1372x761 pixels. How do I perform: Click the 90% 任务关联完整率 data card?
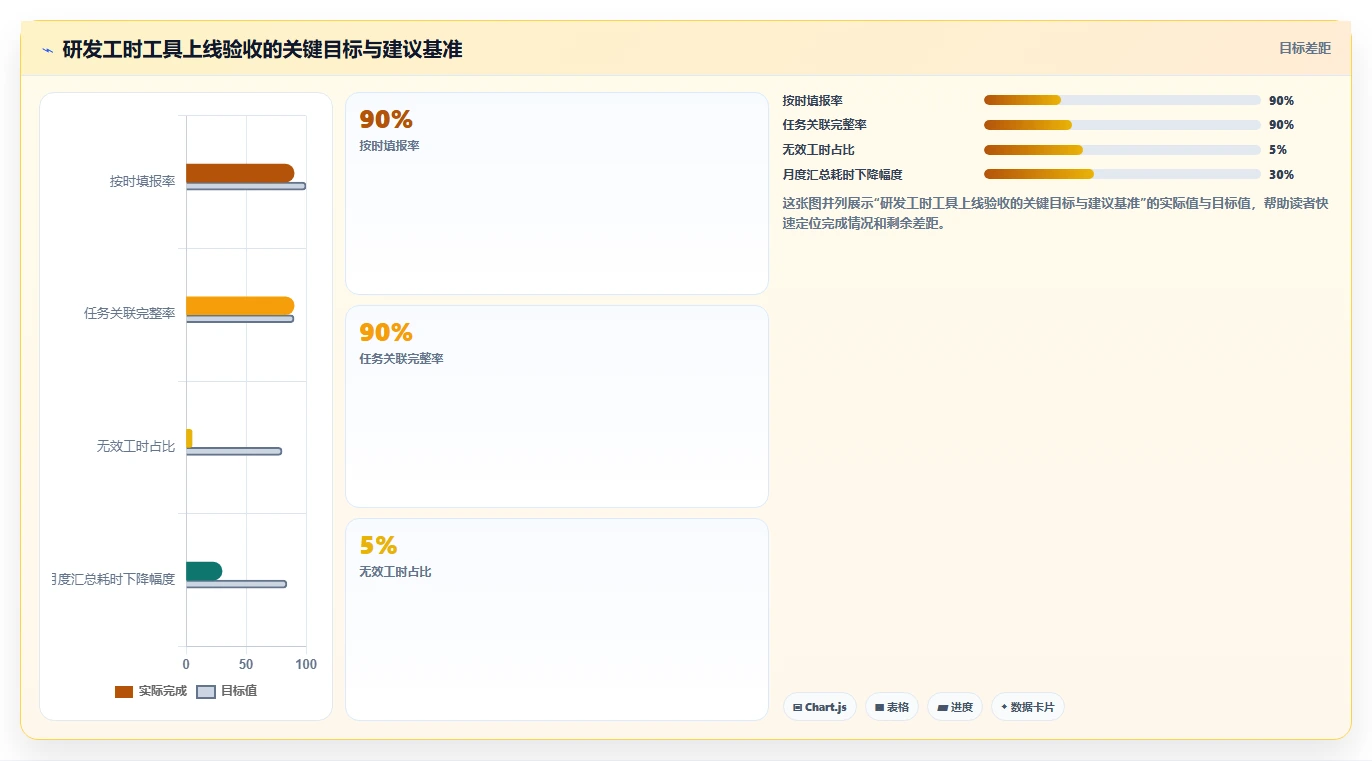pyautogui.click(x=557, y=406)
